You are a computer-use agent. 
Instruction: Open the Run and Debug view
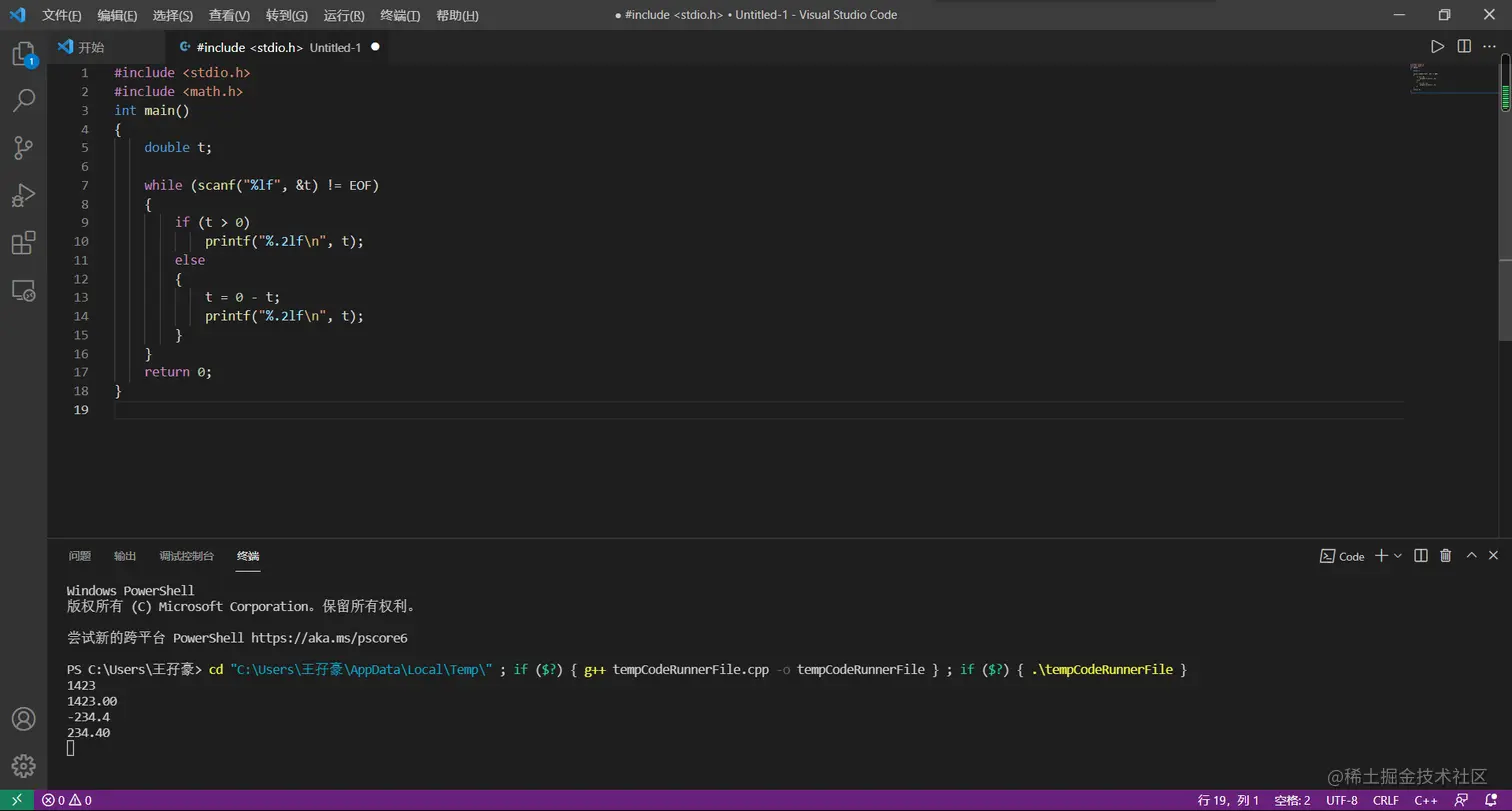(23, 195)
